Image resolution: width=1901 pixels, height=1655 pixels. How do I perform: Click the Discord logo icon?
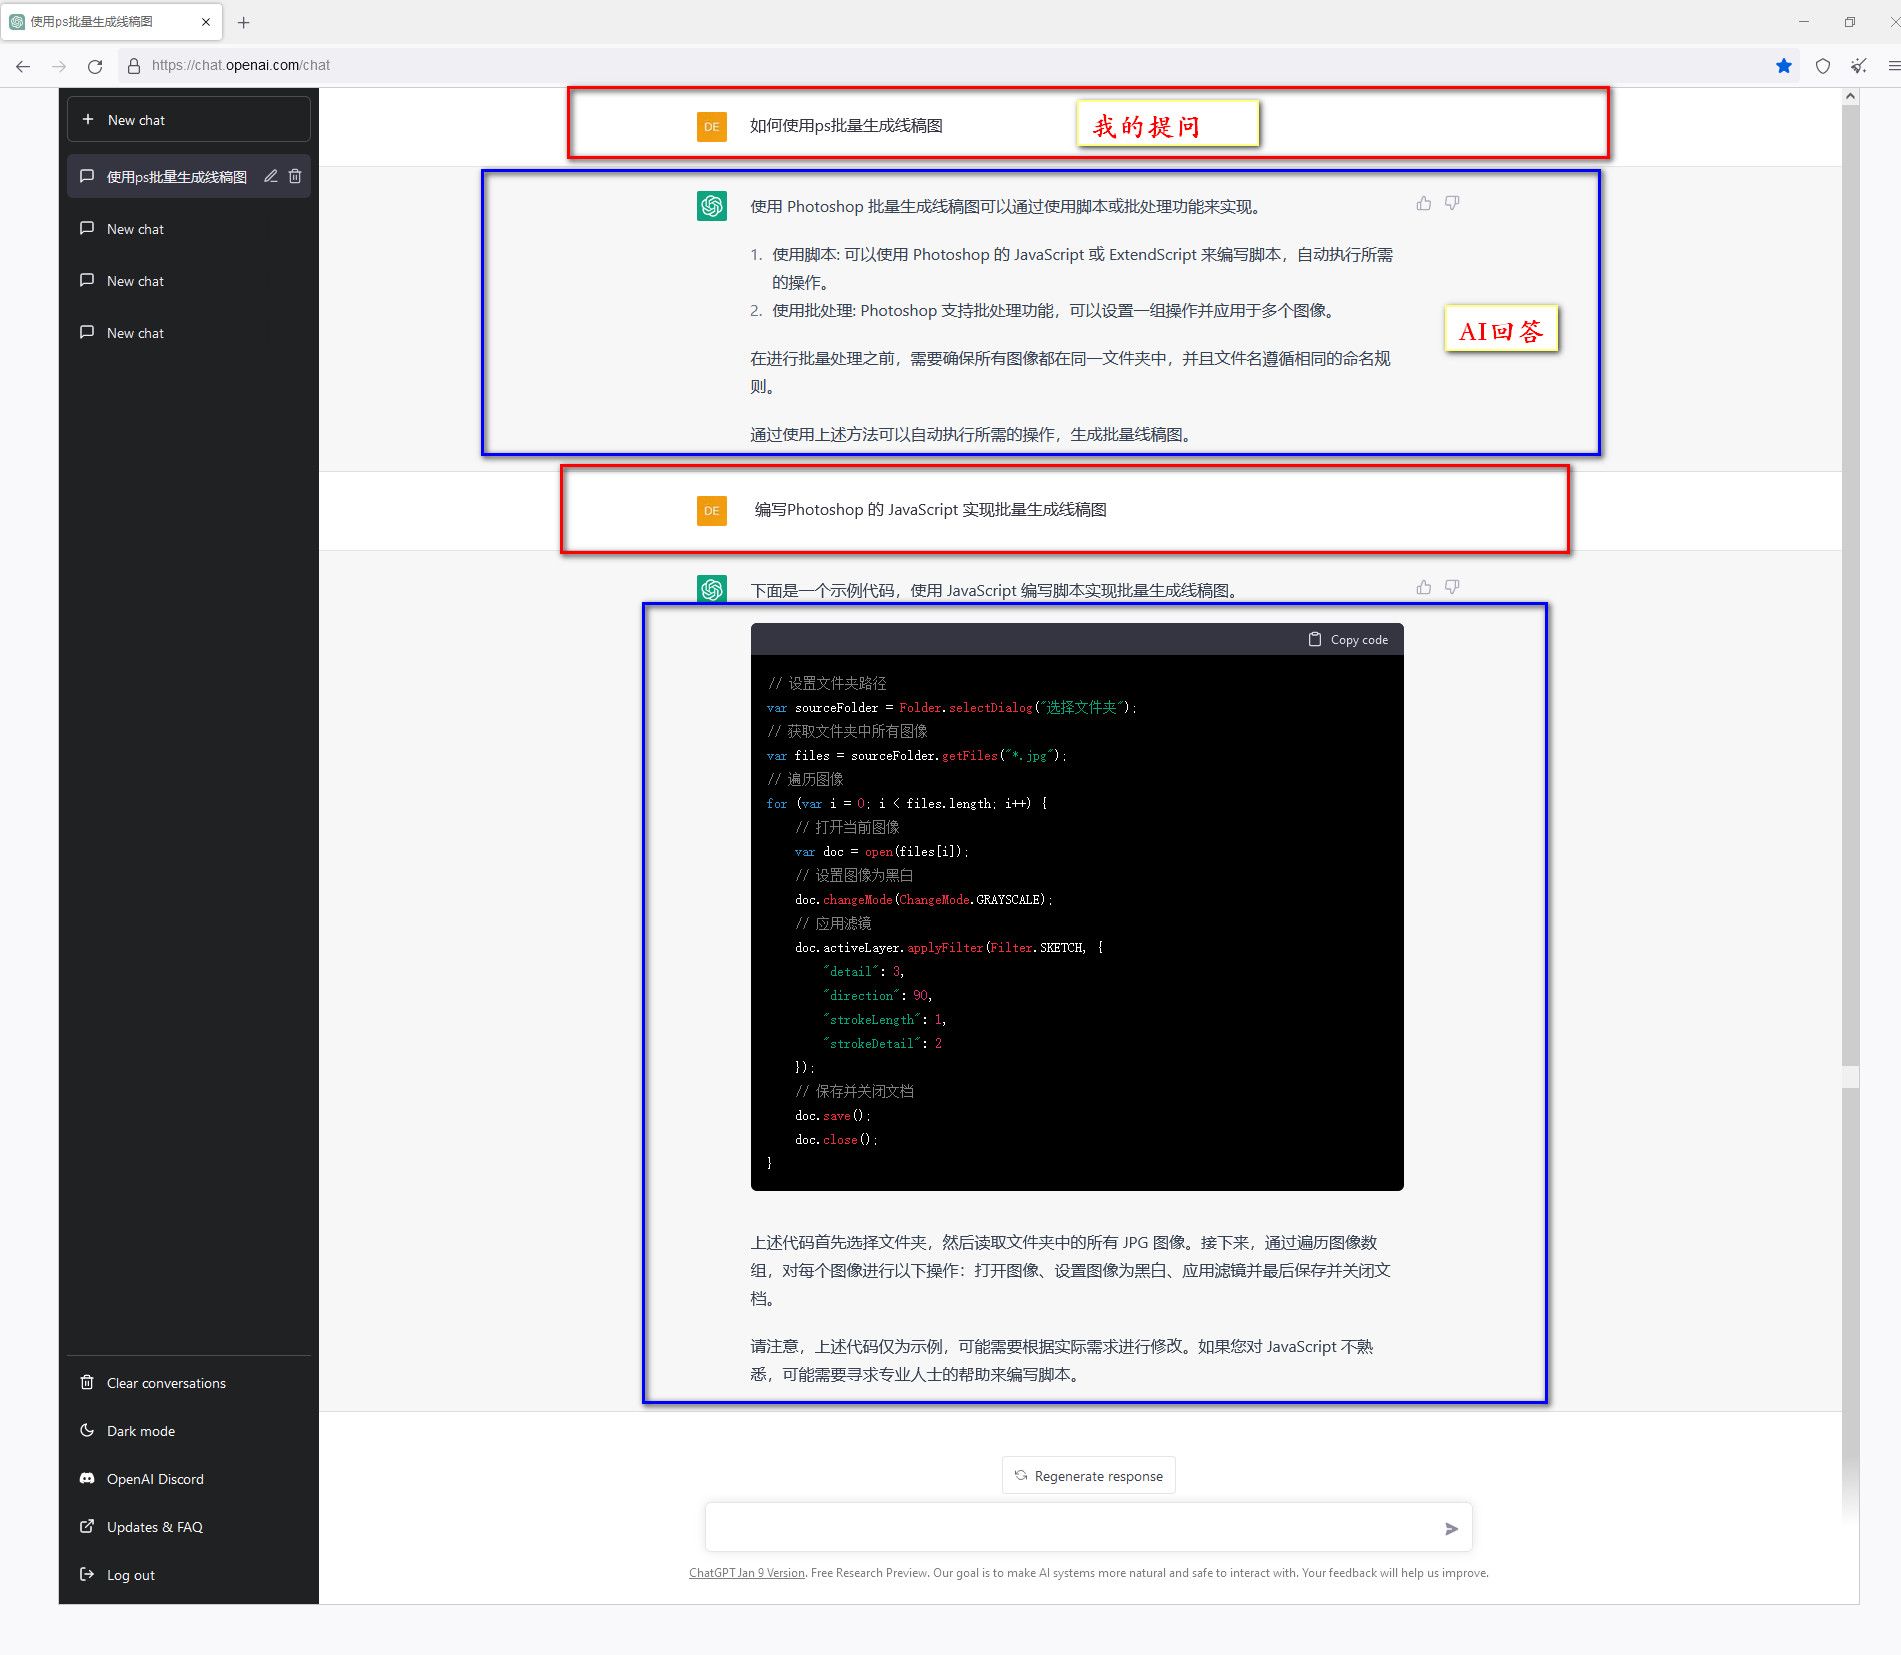pyautogui.click(x=87, y=1479)
